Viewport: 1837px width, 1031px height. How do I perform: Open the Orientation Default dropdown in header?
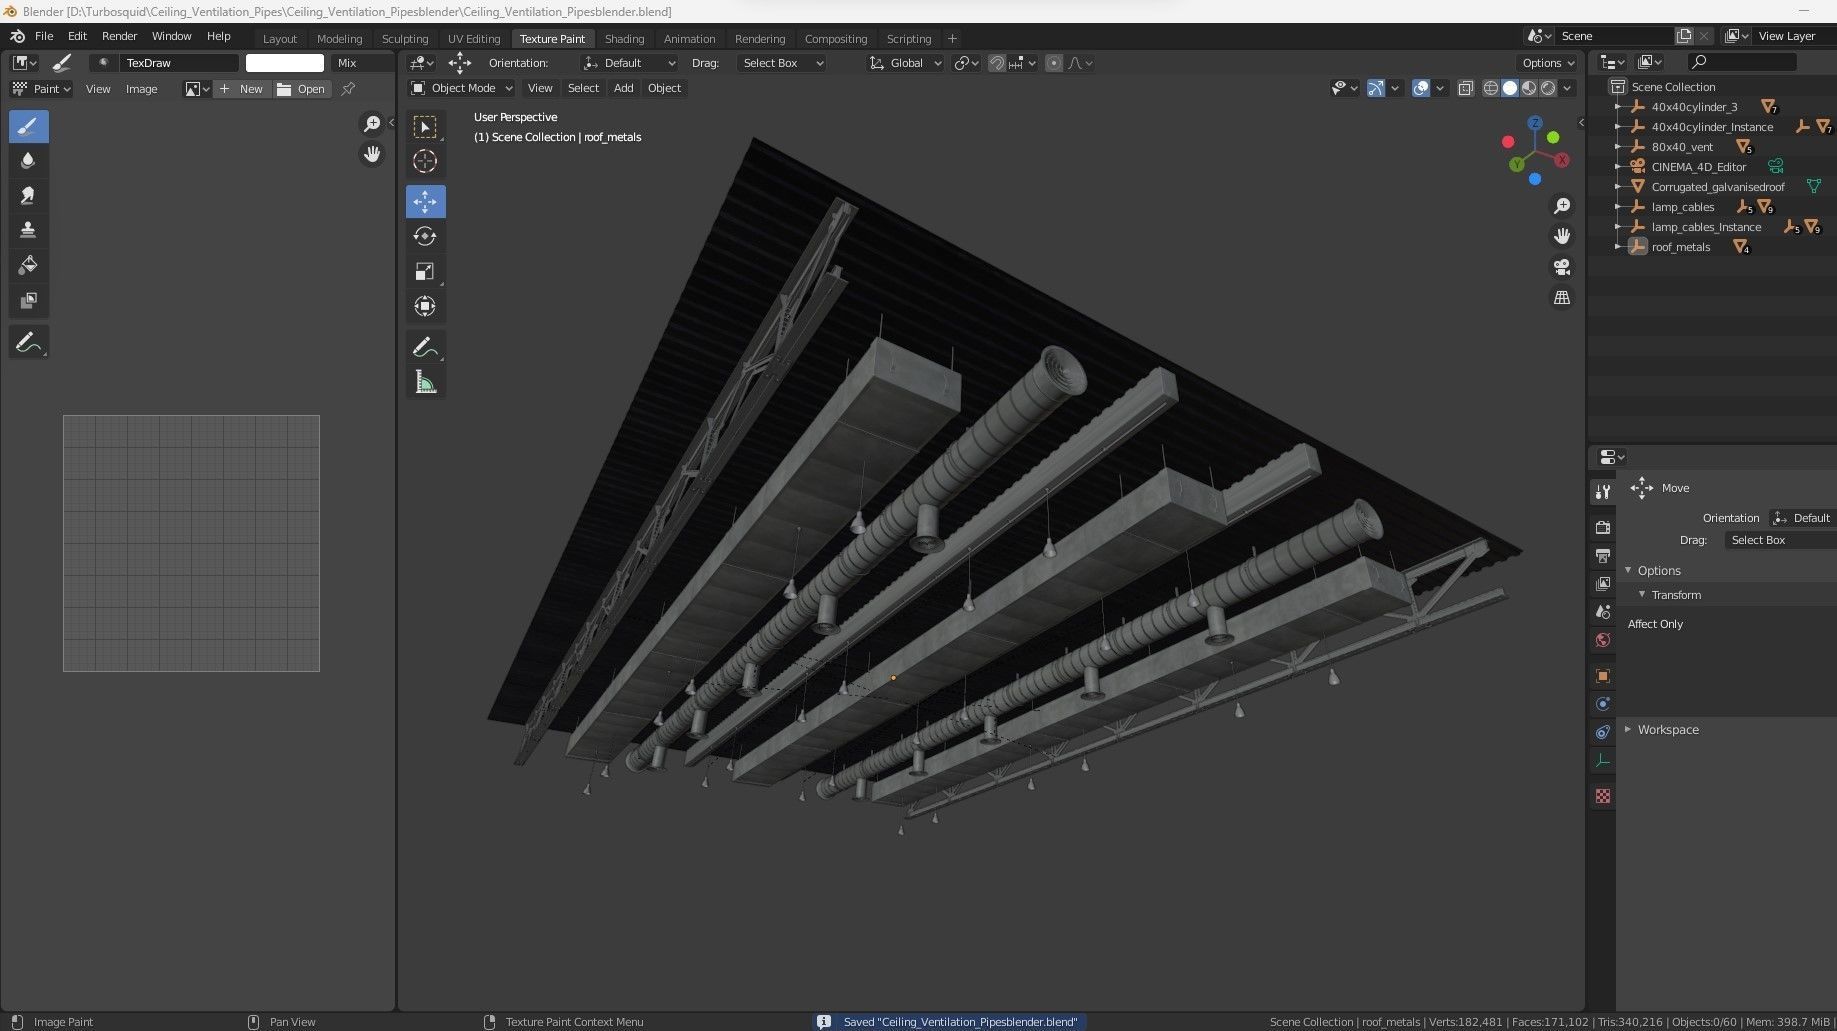point(630,63)
